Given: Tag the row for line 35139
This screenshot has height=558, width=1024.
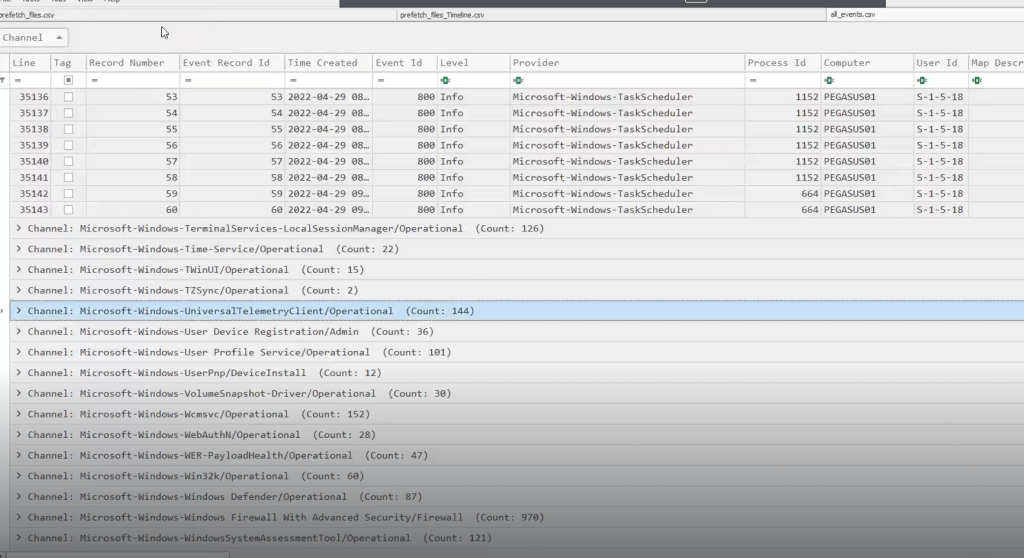Looking at the screenshot, I should tap(68, 145).
